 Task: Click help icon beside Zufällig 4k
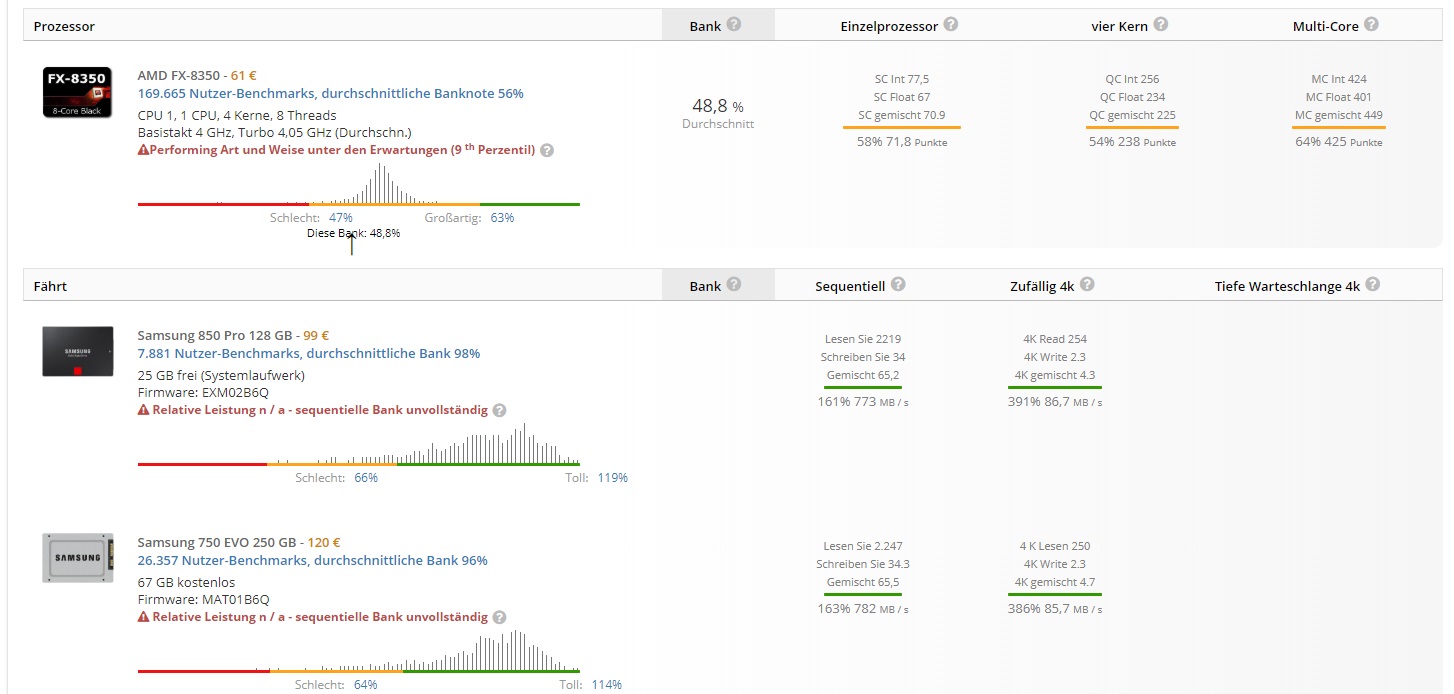(1087, 284)
